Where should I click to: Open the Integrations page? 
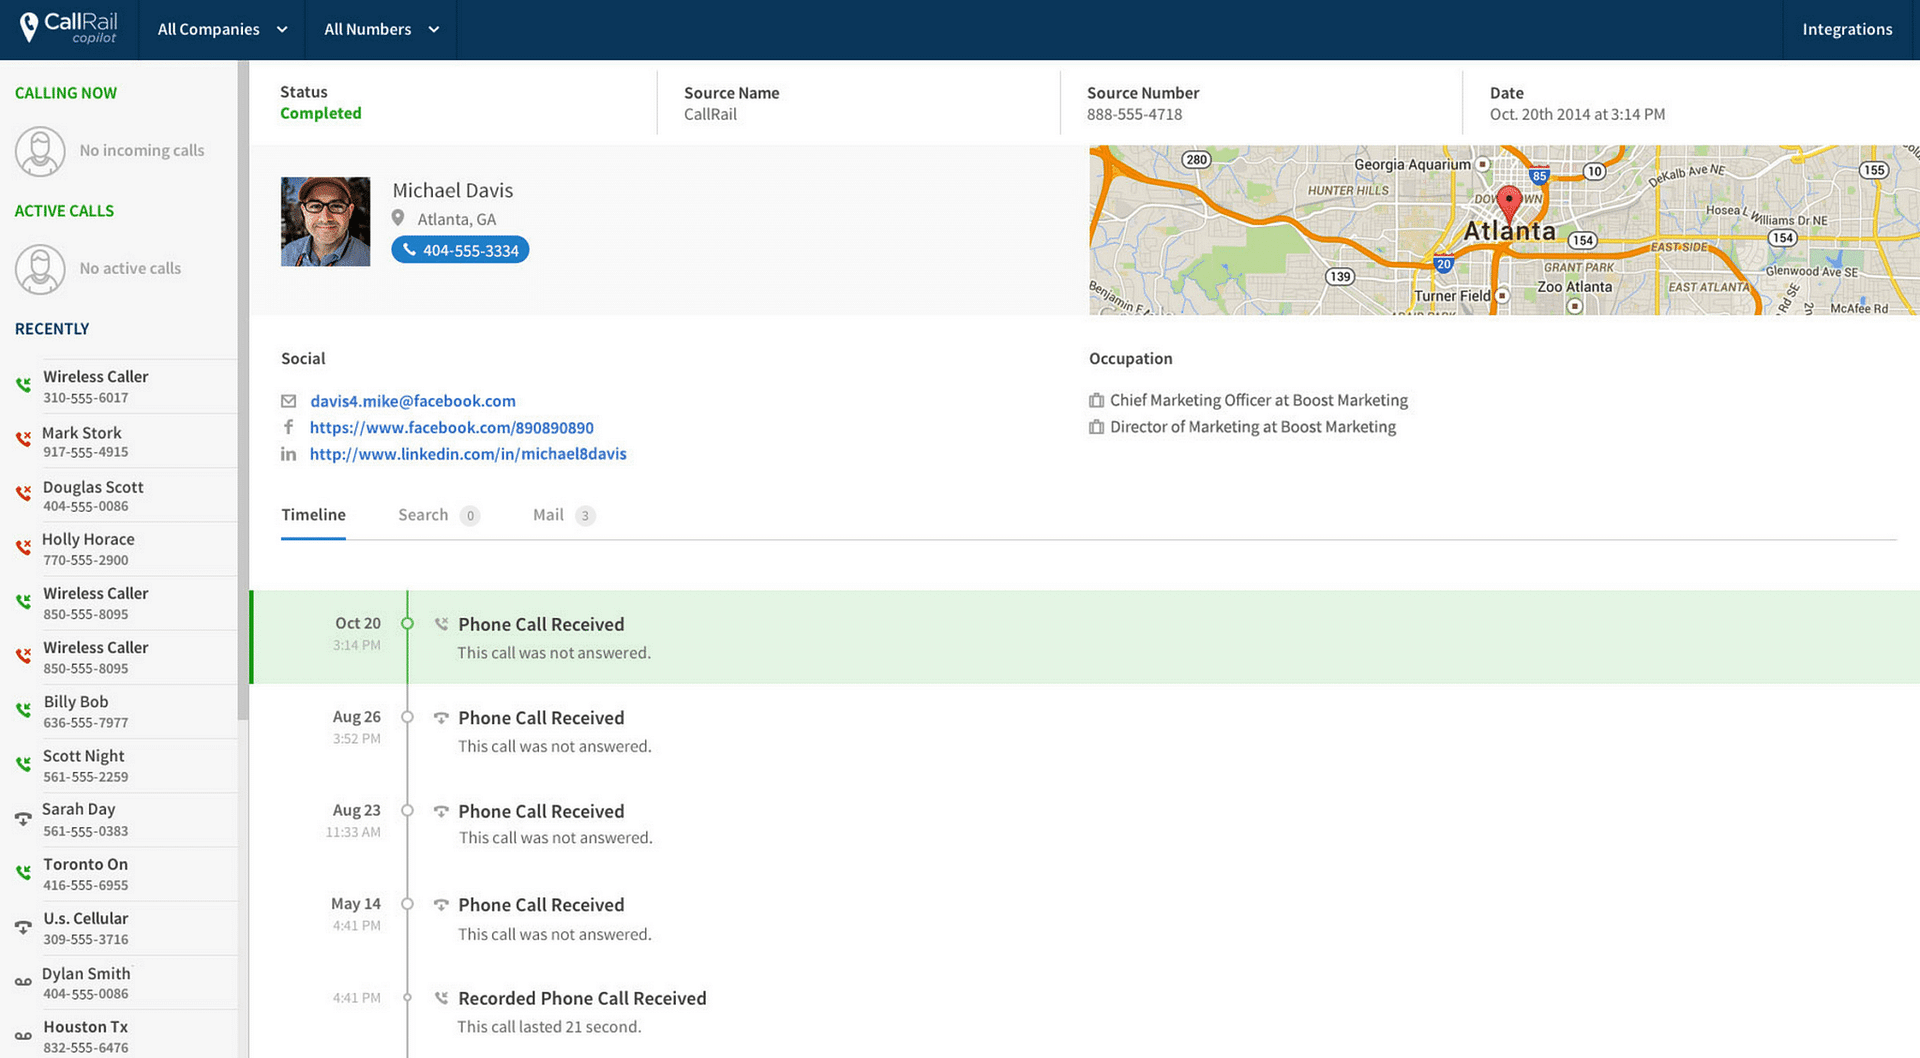(1847, 29)
